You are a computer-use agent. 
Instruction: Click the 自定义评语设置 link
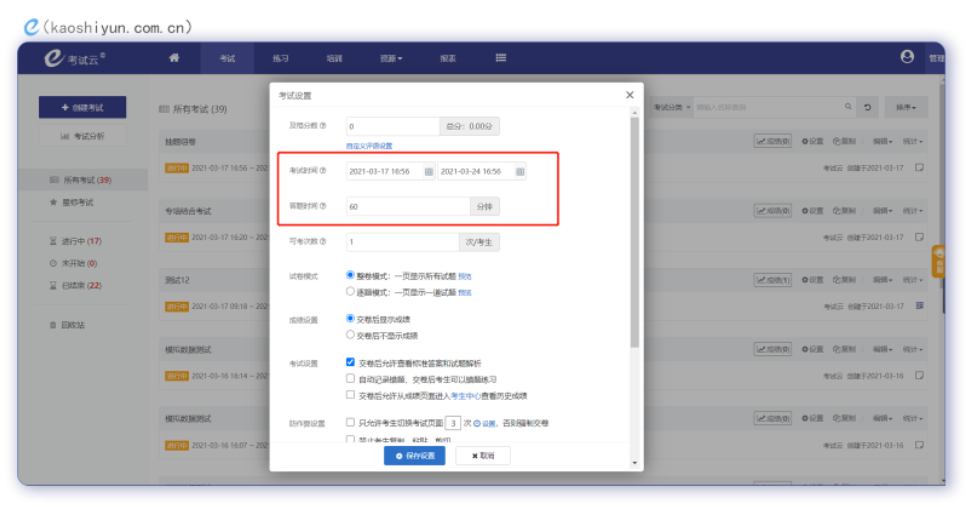coord(369,146)
